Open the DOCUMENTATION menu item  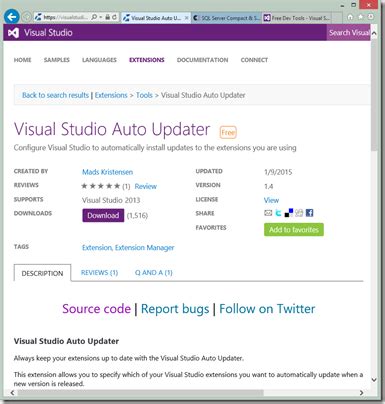pos(202,60)
